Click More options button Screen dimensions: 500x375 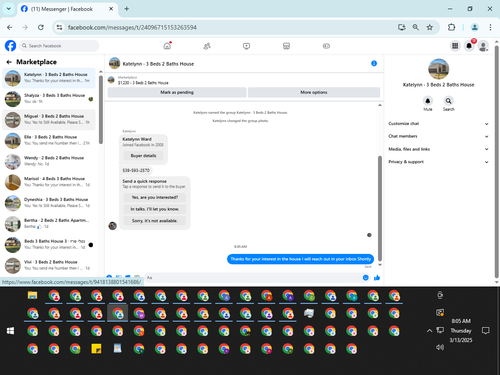(314, 92)
